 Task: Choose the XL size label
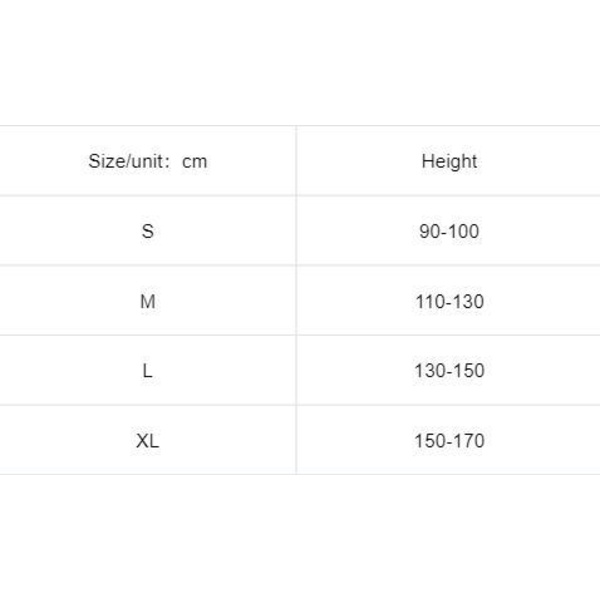point(148,441)
